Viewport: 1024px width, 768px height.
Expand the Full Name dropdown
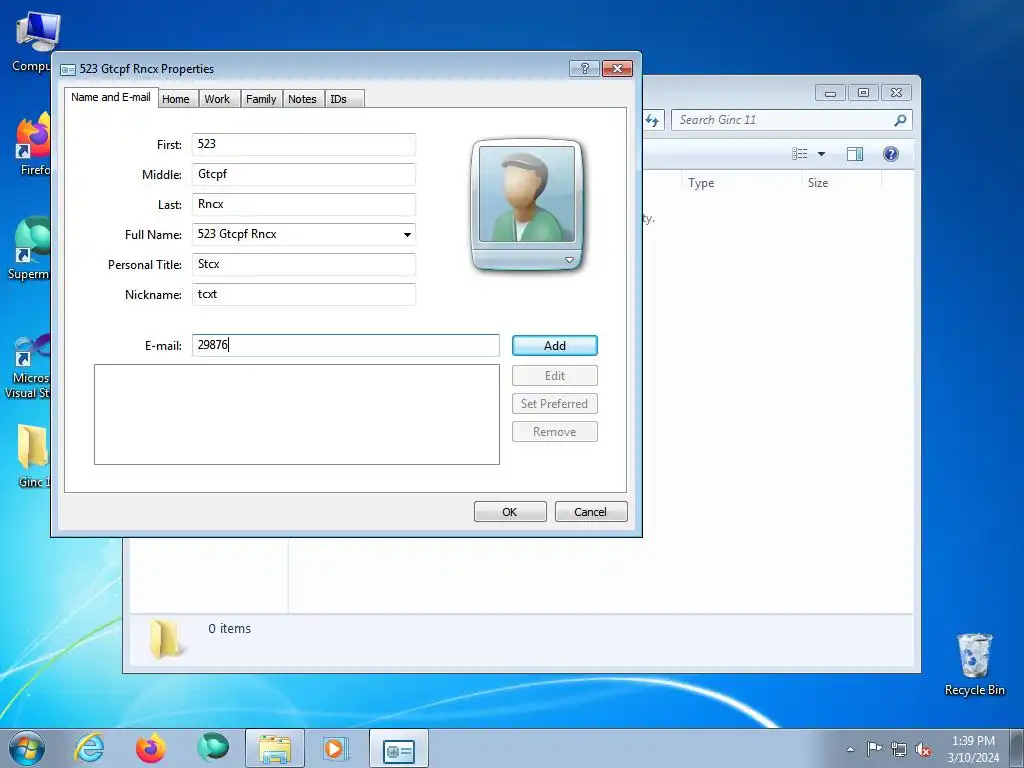point(407,234)
